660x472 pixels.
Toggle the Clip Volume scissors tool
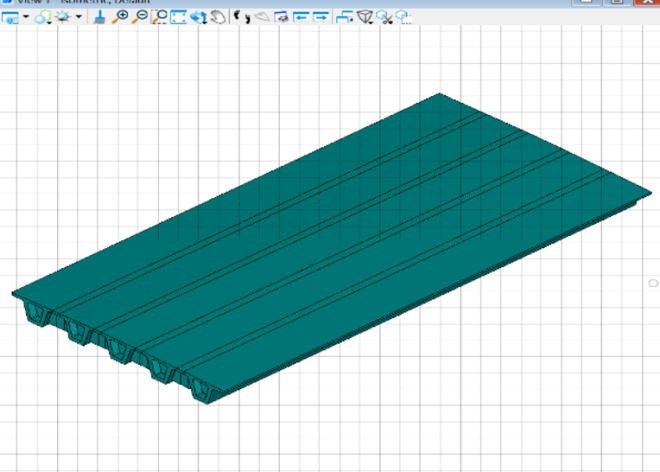[385, 17]
